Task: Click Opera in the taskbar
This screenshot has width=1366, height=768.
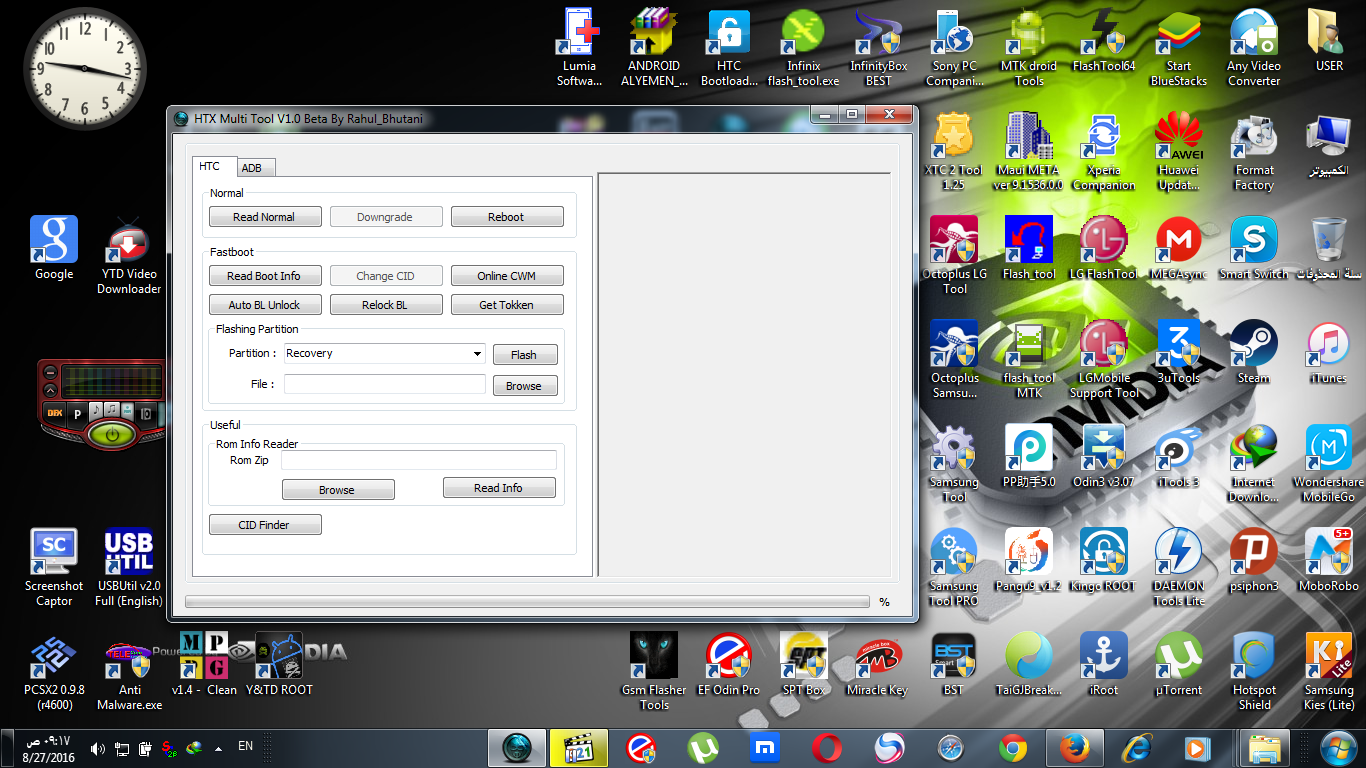Action: 827,747
